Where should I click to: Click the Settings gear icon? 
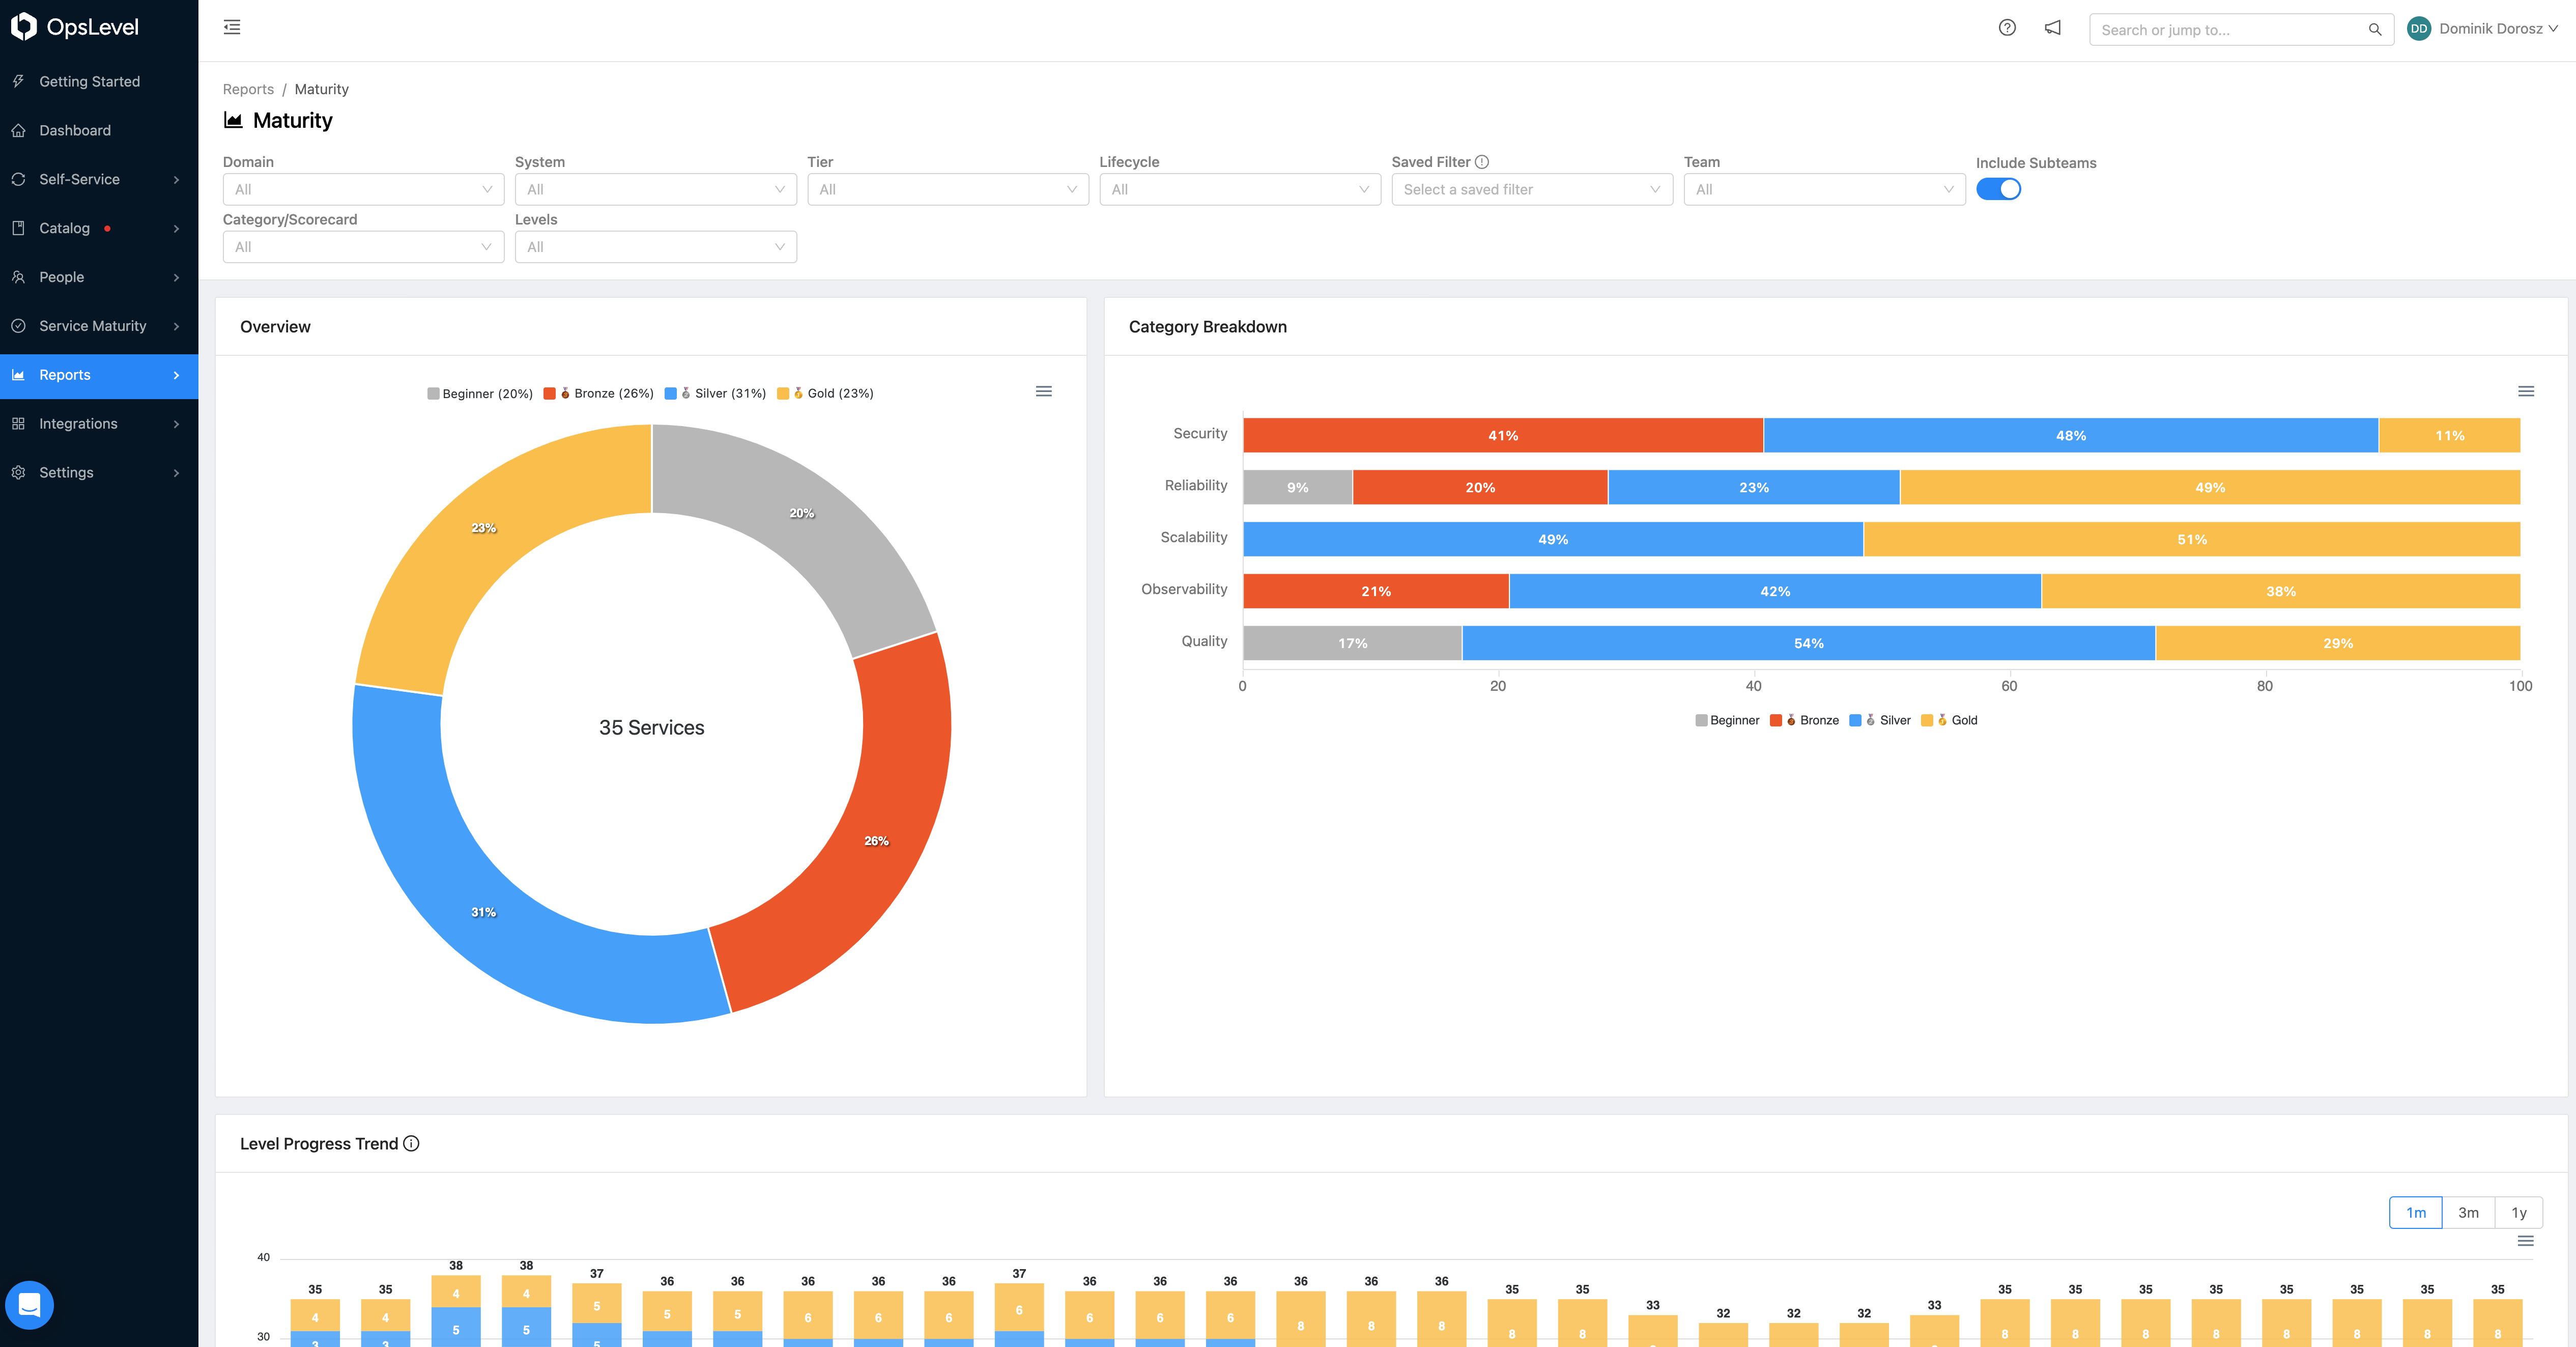(18, 473)
